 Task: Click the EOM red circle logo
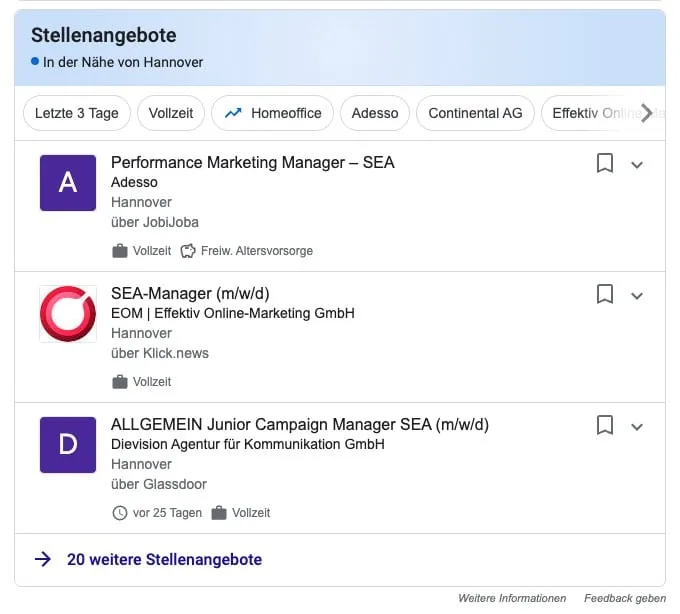pyautogui.click(x=68, y=314)
